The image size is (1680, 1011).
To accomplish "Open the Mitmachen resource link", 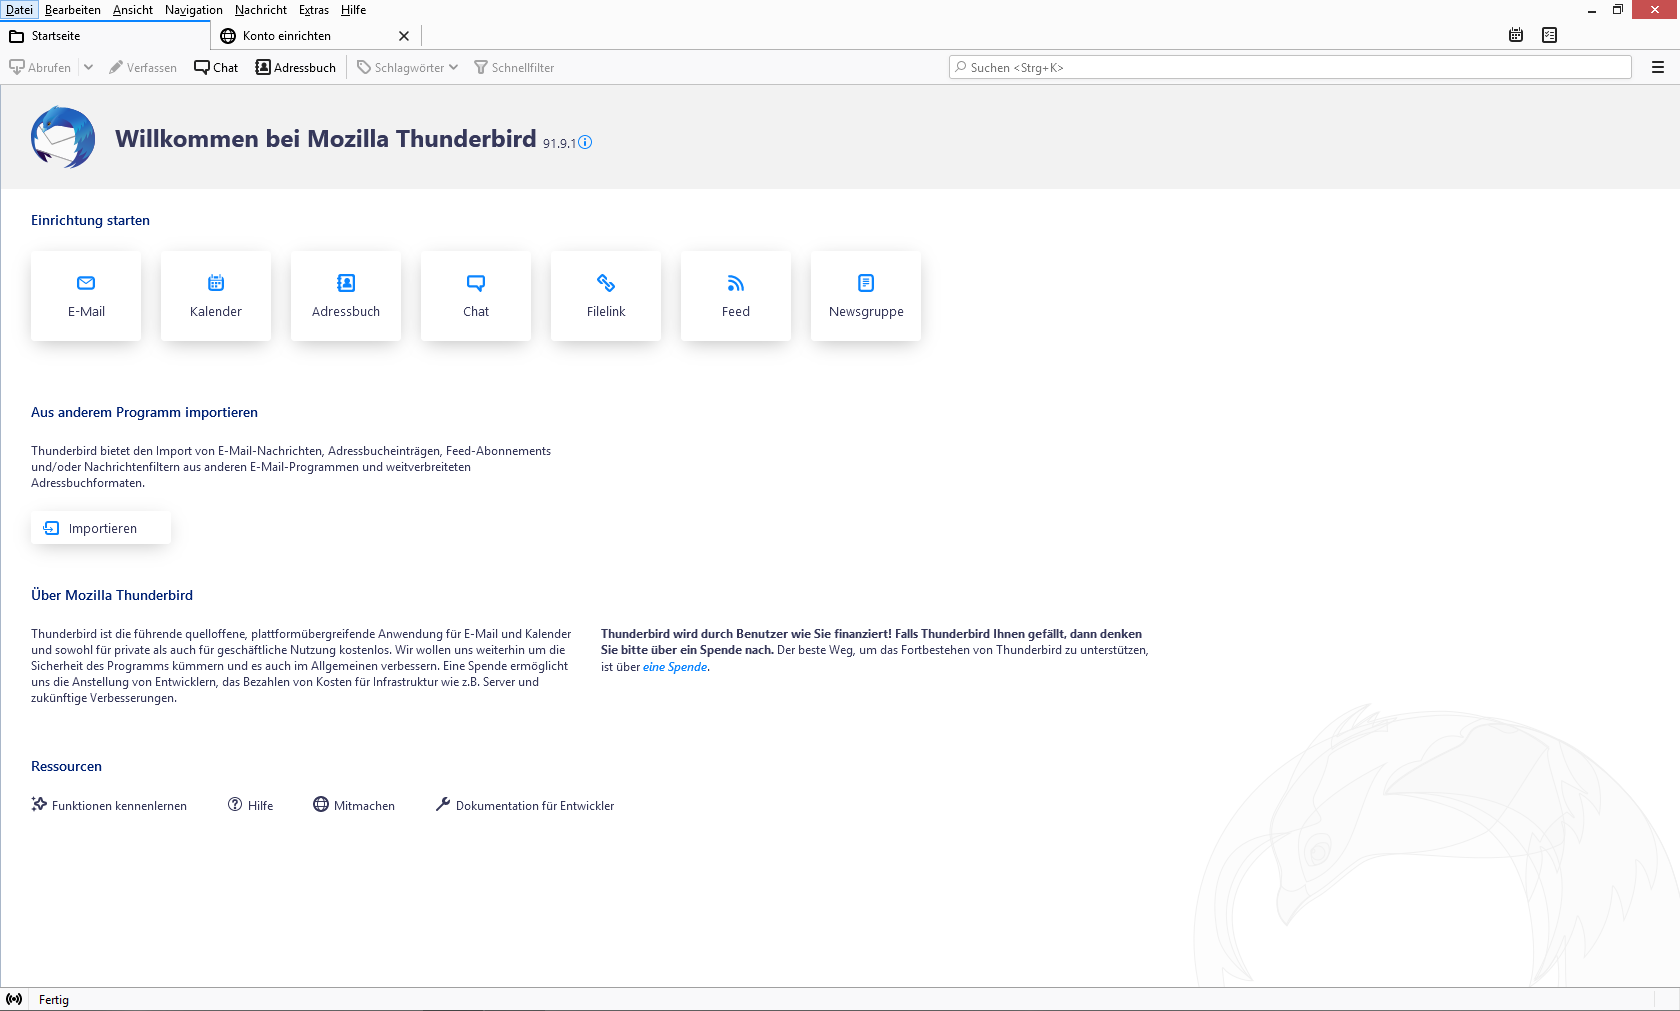I will pos(354,805).
